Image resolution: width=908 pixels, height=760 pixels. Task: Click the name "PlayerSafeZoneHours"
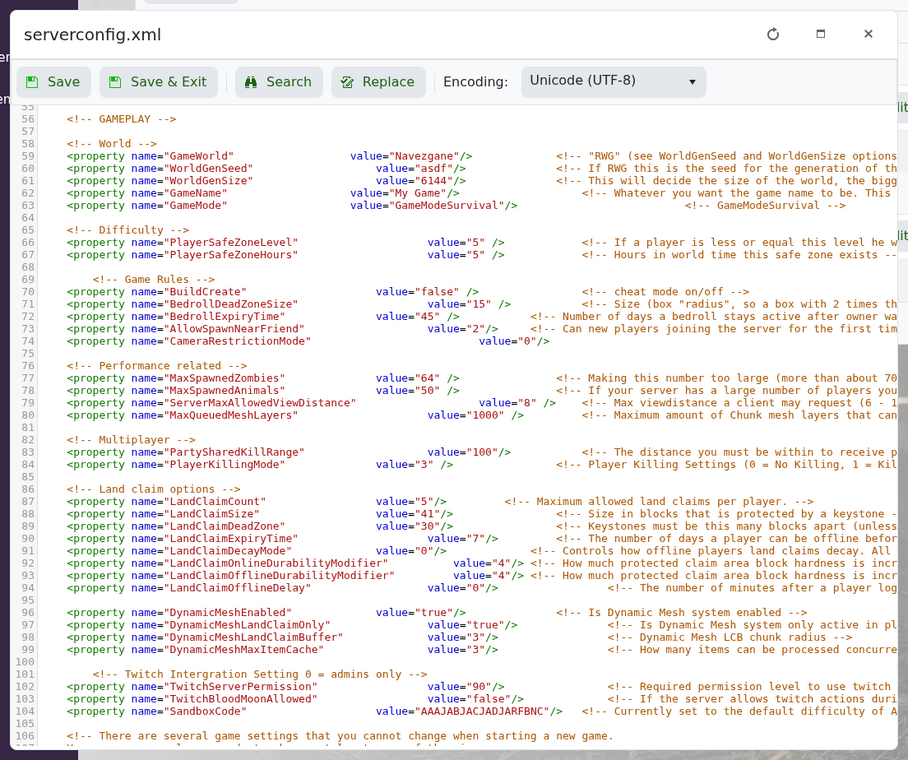(231, 255)
